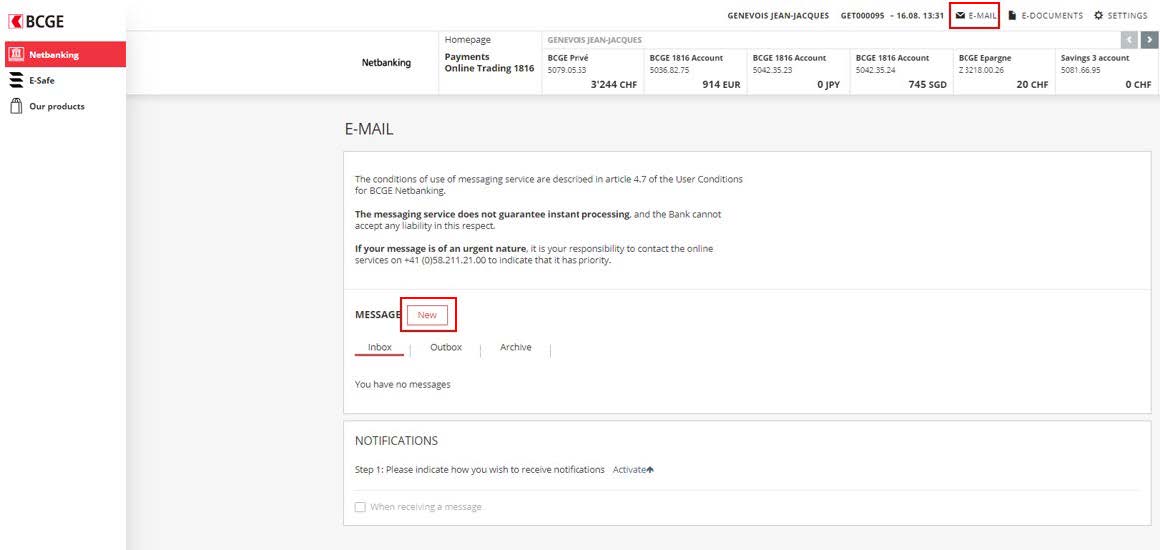This screenshot has width=1160, height=550.
Task: Click the envelope icon beside E-MAIL
Action: pyautogui.click(x=960, y=16)
